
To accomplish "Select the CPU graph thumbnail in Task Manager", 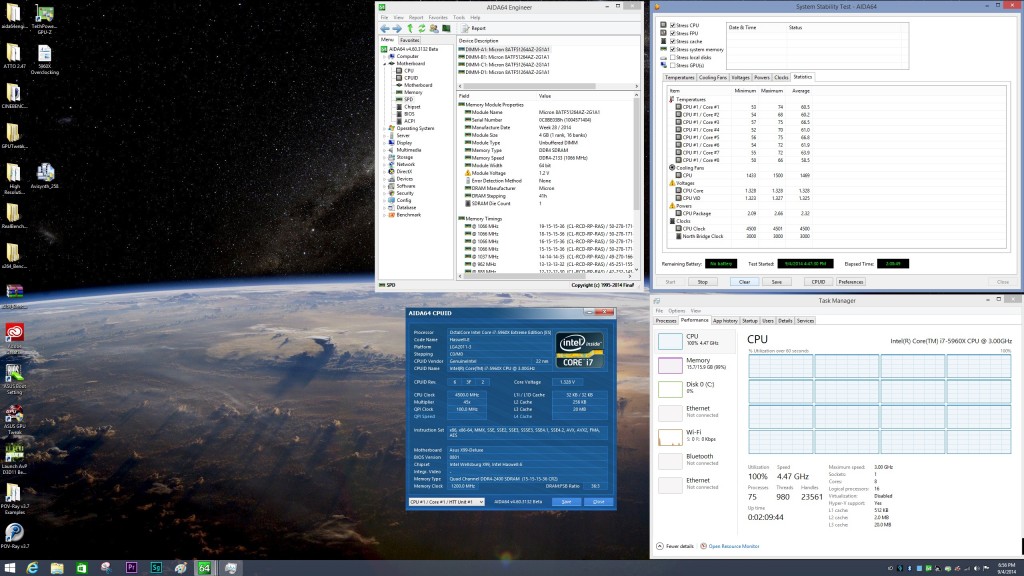I will click(670, 341).
